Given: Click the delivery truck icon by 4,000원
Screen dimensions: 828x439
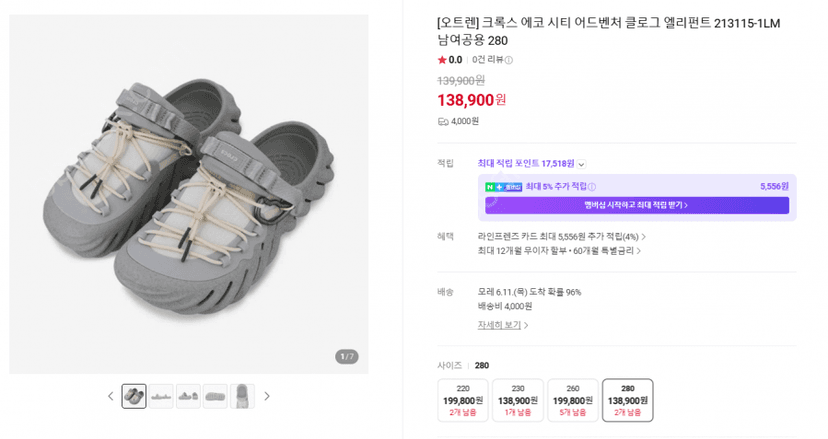Looking at the screenshot, I should (x=443, y=122).
